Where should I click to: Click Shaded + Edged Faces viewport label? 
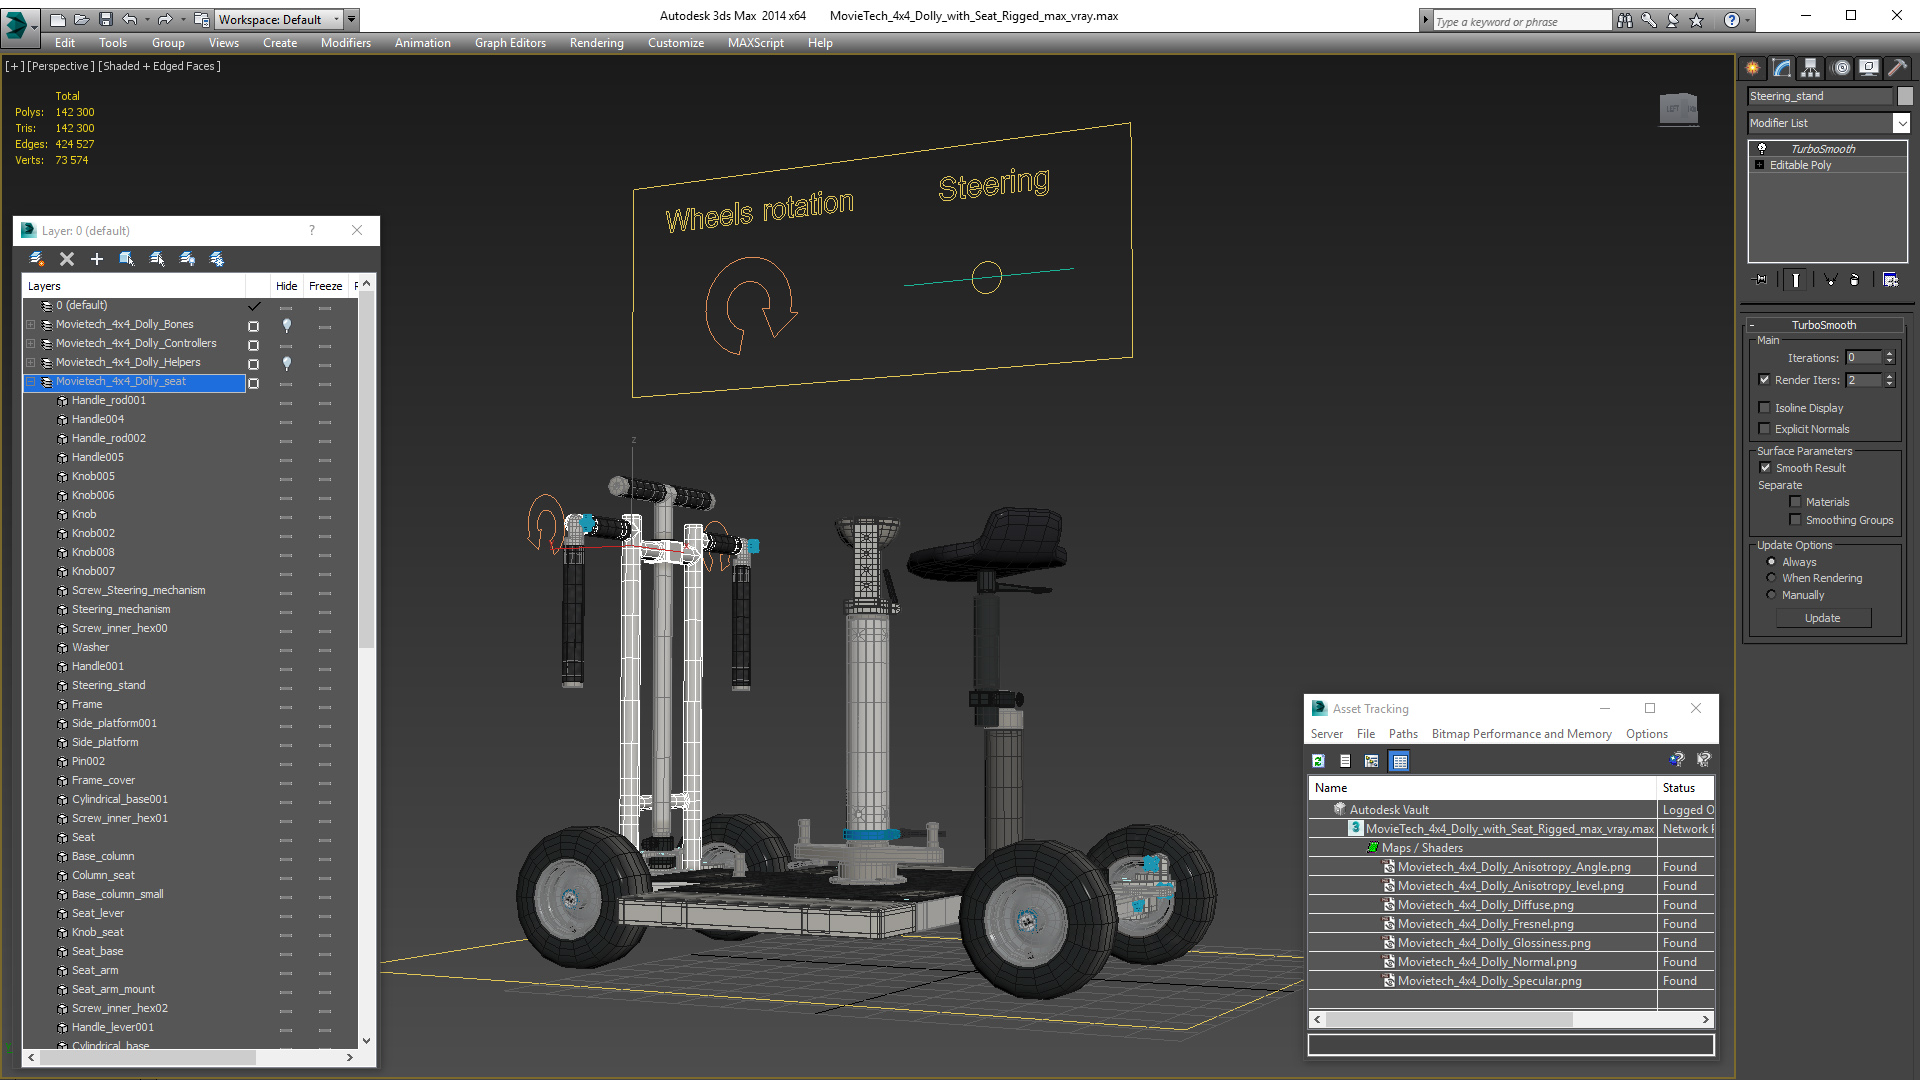pos(160,66)
